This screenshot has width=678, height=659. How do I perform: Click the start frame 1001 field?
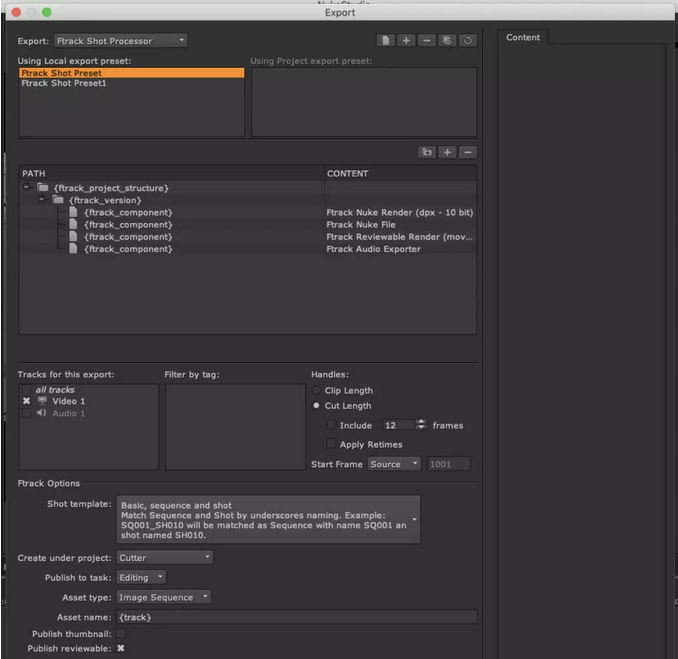[x=448, y=464]
